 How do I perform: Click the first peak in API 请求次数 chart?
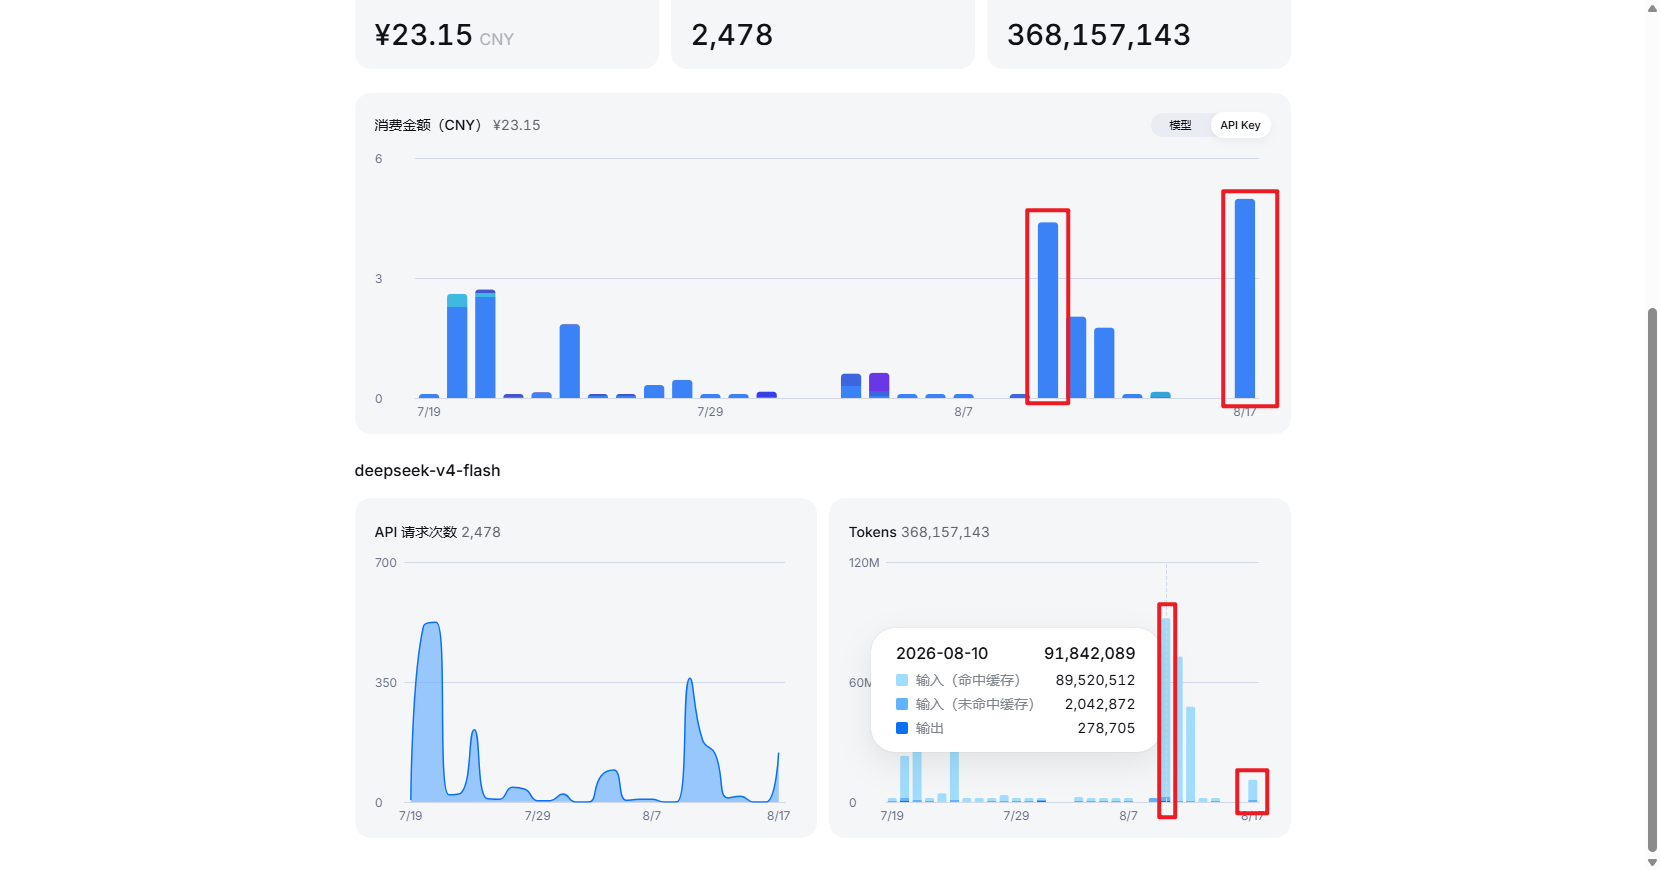pos(432,624)
